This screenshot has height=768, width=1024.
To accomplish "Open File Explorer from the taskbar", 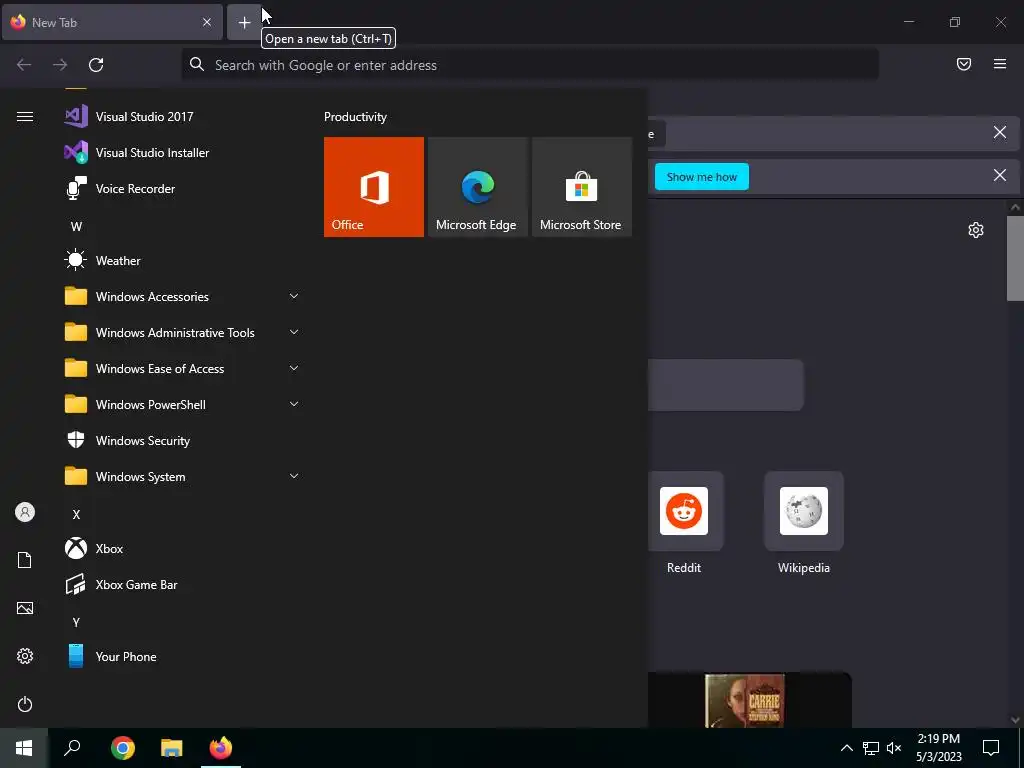I will [172, 748].
